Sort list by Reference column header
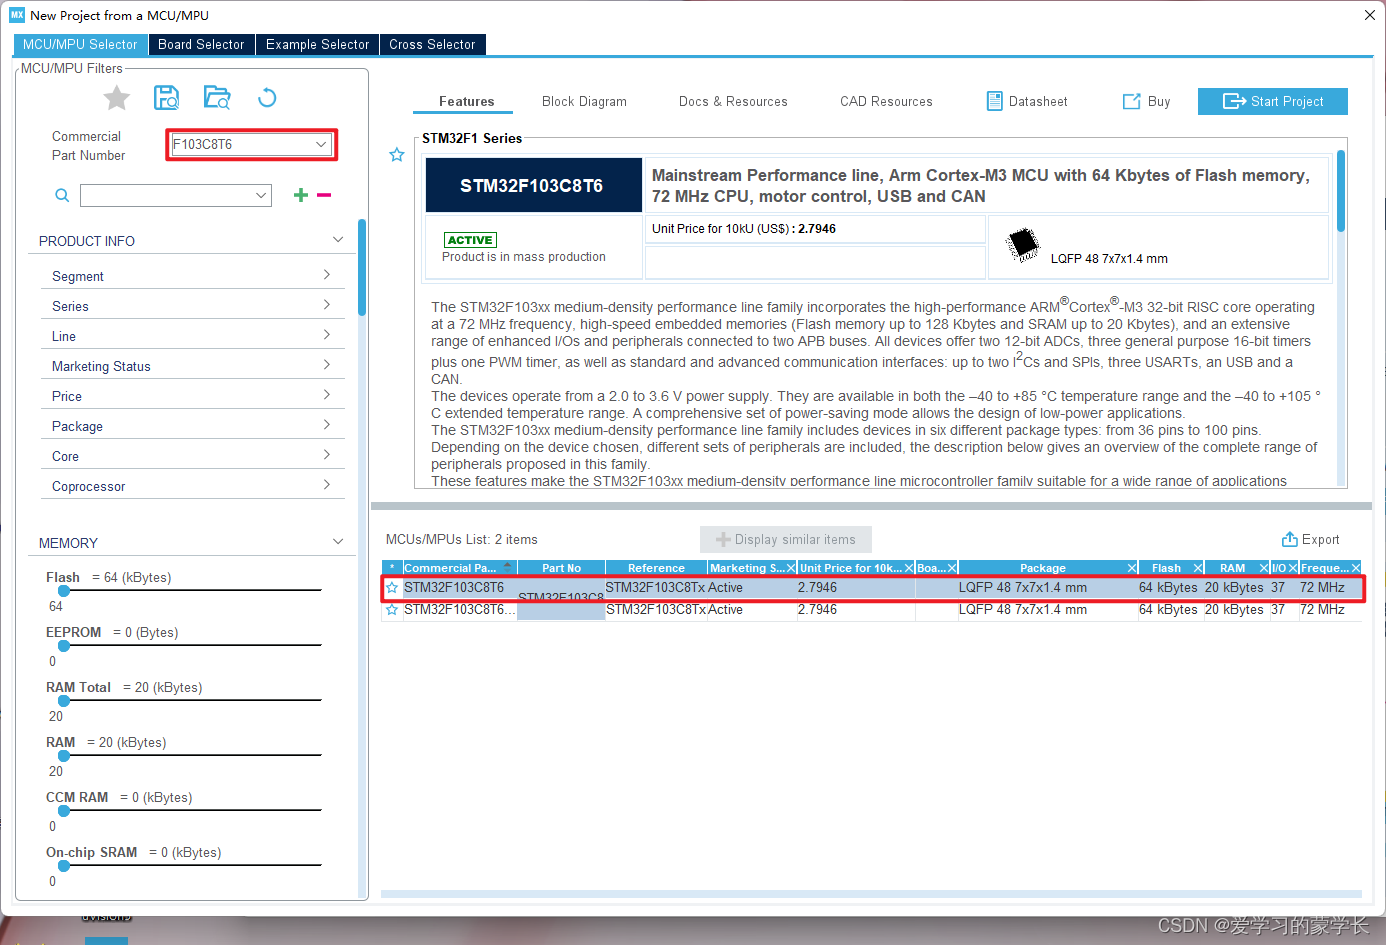This screenshot has width=1386, height=945. point(656,568)
